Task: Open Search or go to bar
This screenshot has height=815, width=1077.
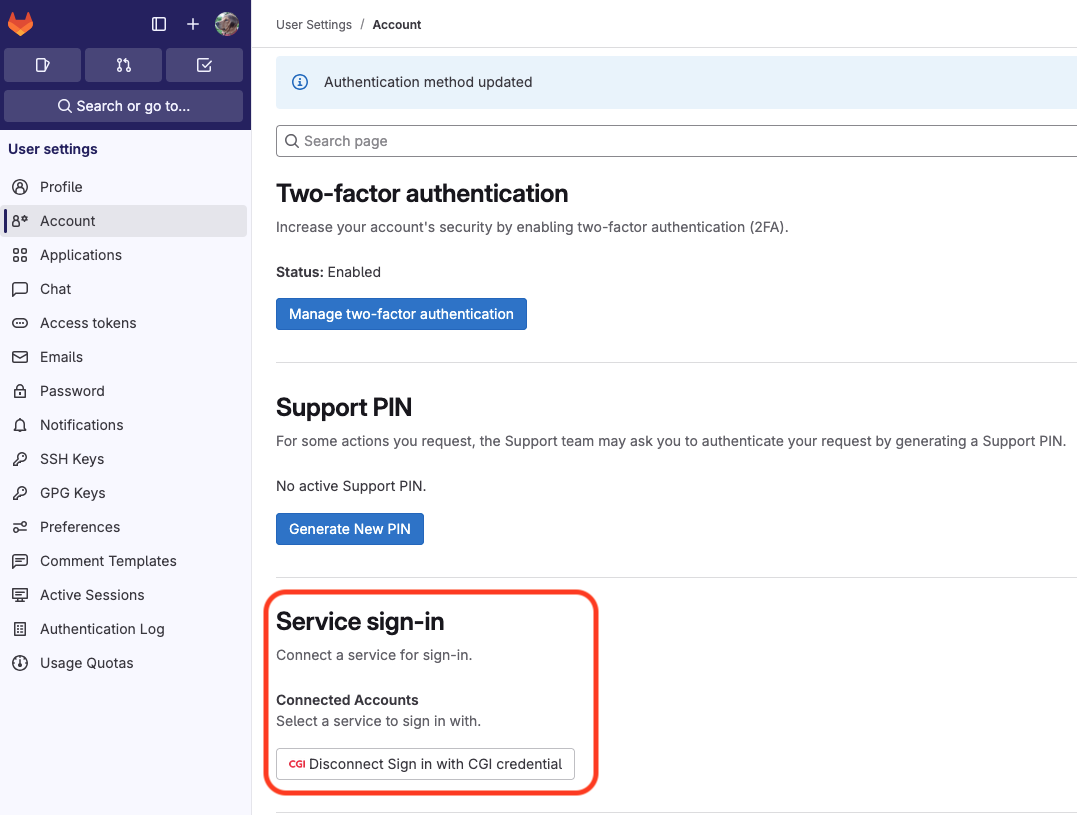Action: click(x=123, y=106)
